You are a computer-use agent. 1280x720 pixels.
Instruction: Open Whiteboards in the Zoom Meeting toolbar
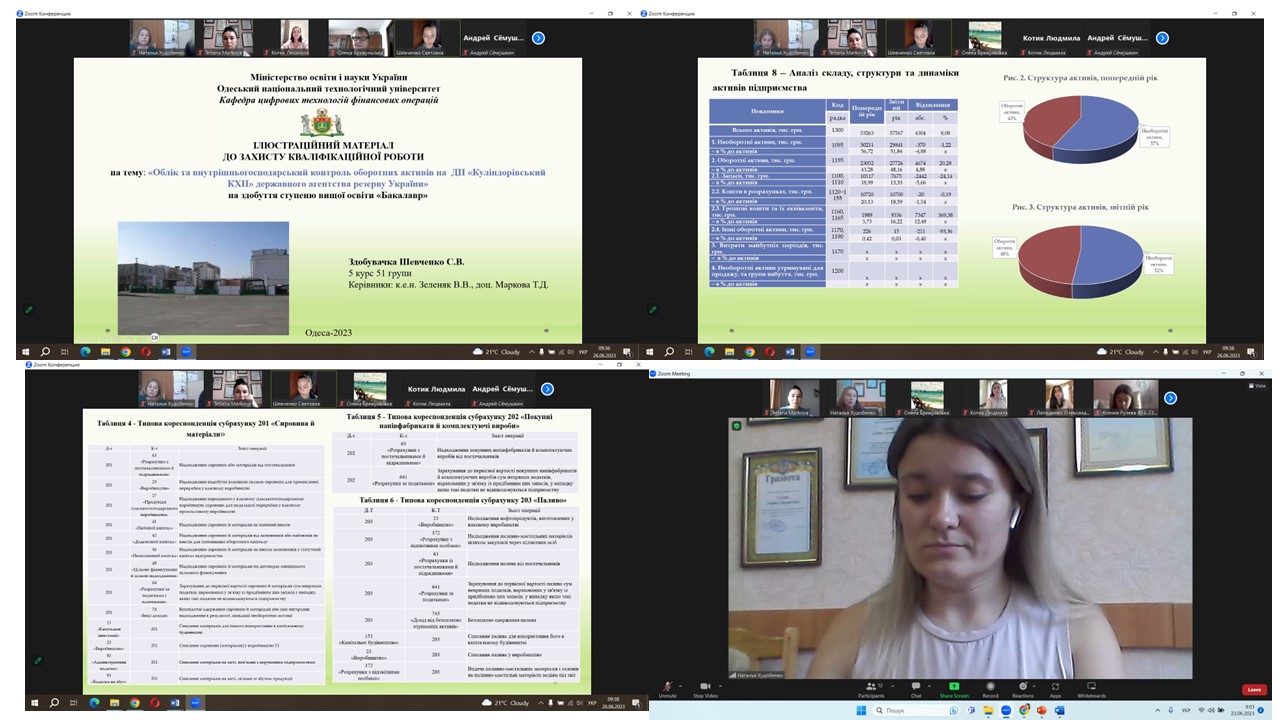1092,689
